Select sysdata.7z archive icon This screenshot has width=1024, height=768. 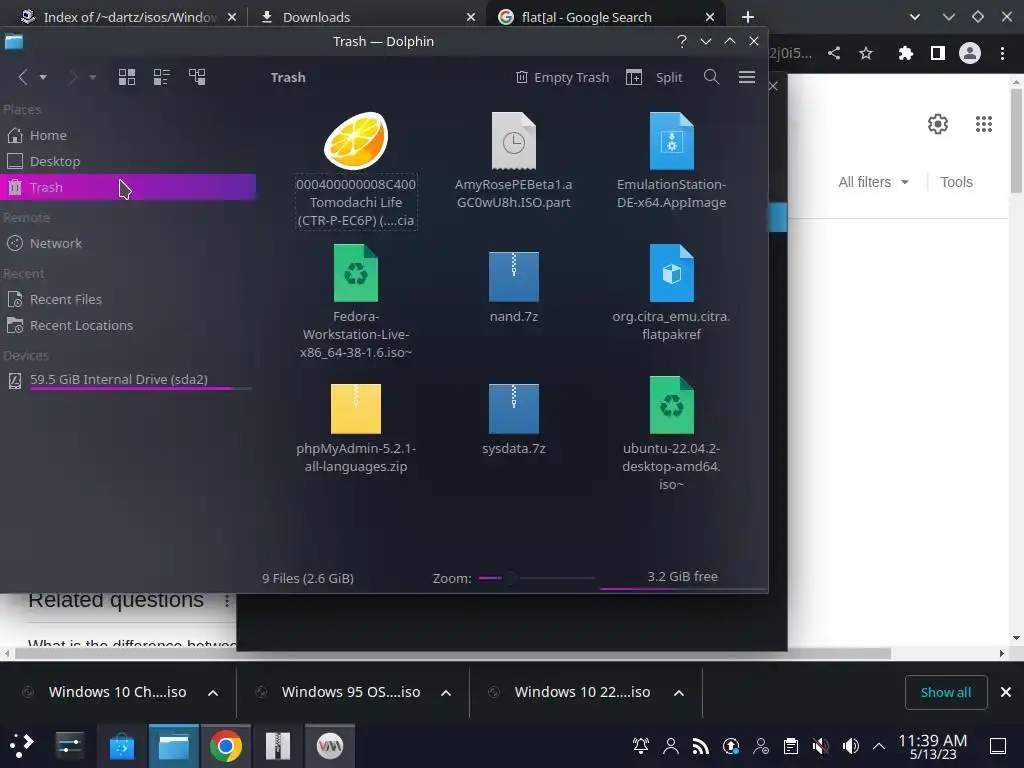pyautogui.click(x=514, y=409)
